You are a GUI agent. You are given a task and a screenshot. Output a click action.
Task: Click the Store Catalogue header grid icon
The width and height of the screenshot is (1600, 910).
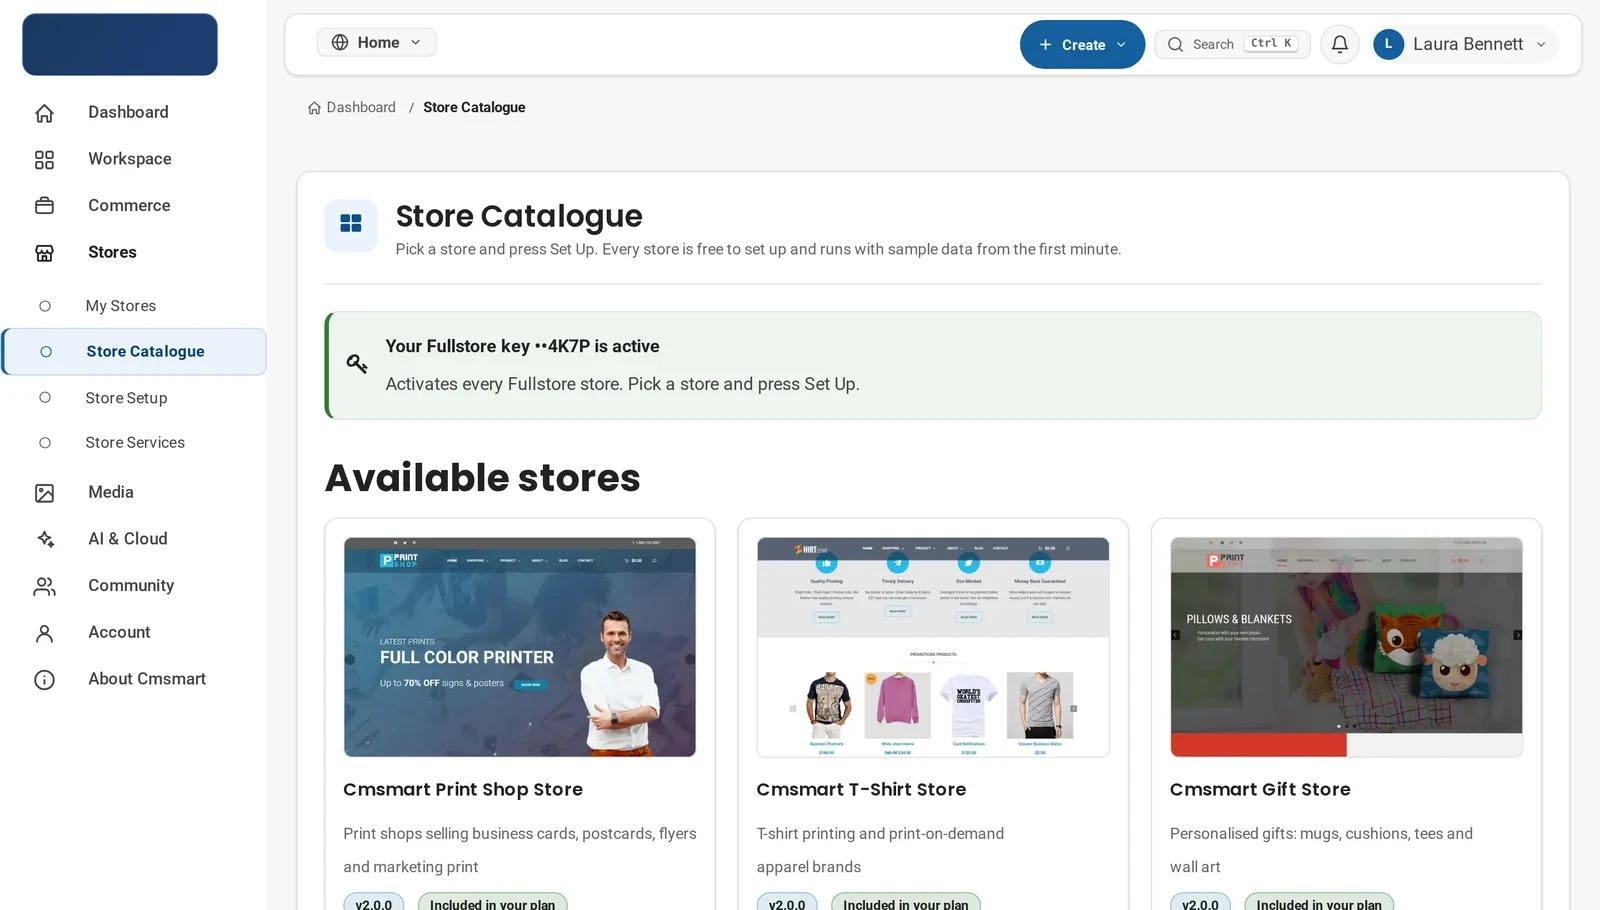[x=351, y=224]
